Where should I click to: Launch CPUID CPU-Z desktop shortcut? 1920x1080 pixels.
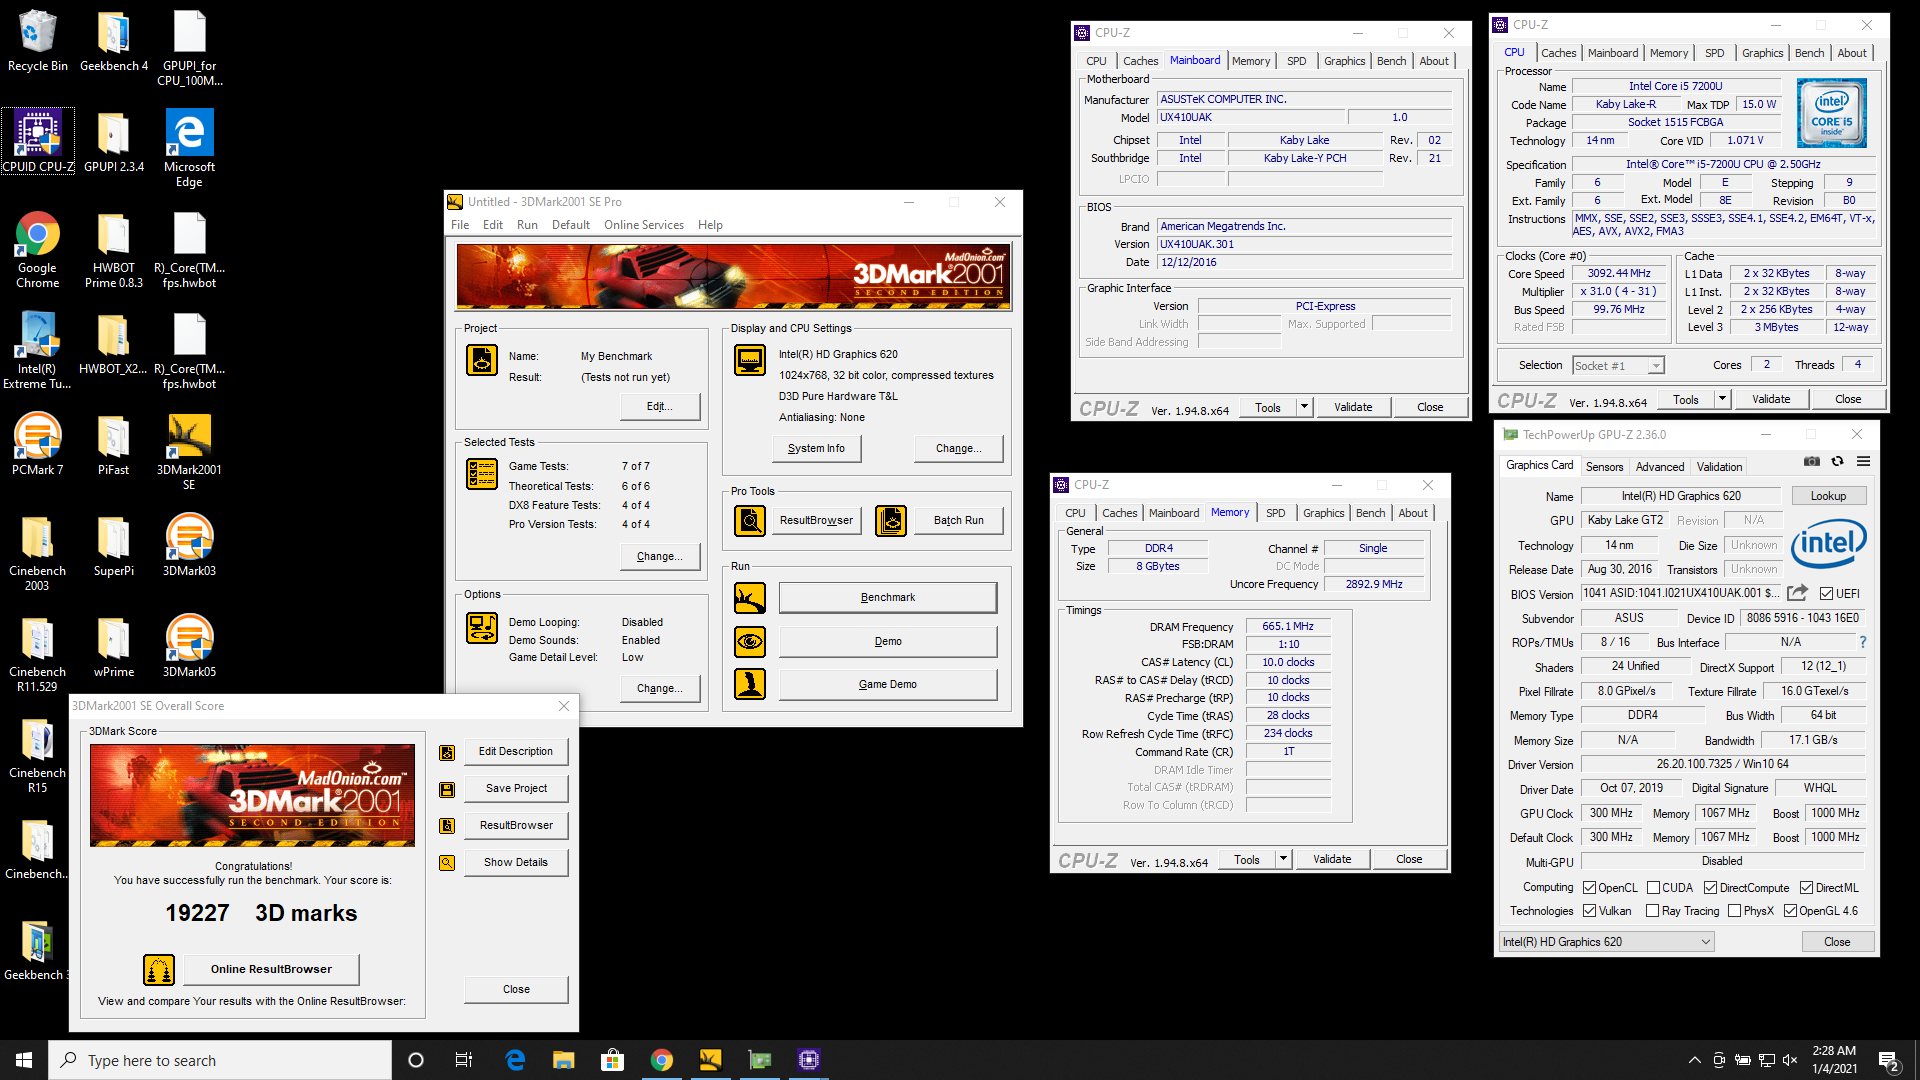[38, 141]
